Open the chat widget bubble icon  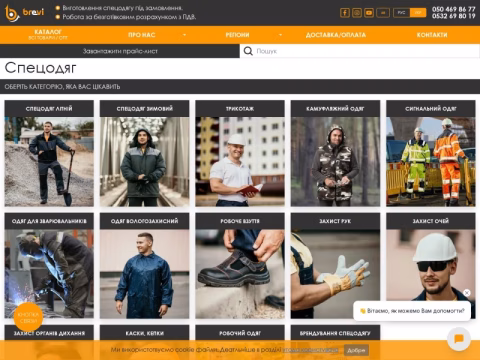[459, 339]
